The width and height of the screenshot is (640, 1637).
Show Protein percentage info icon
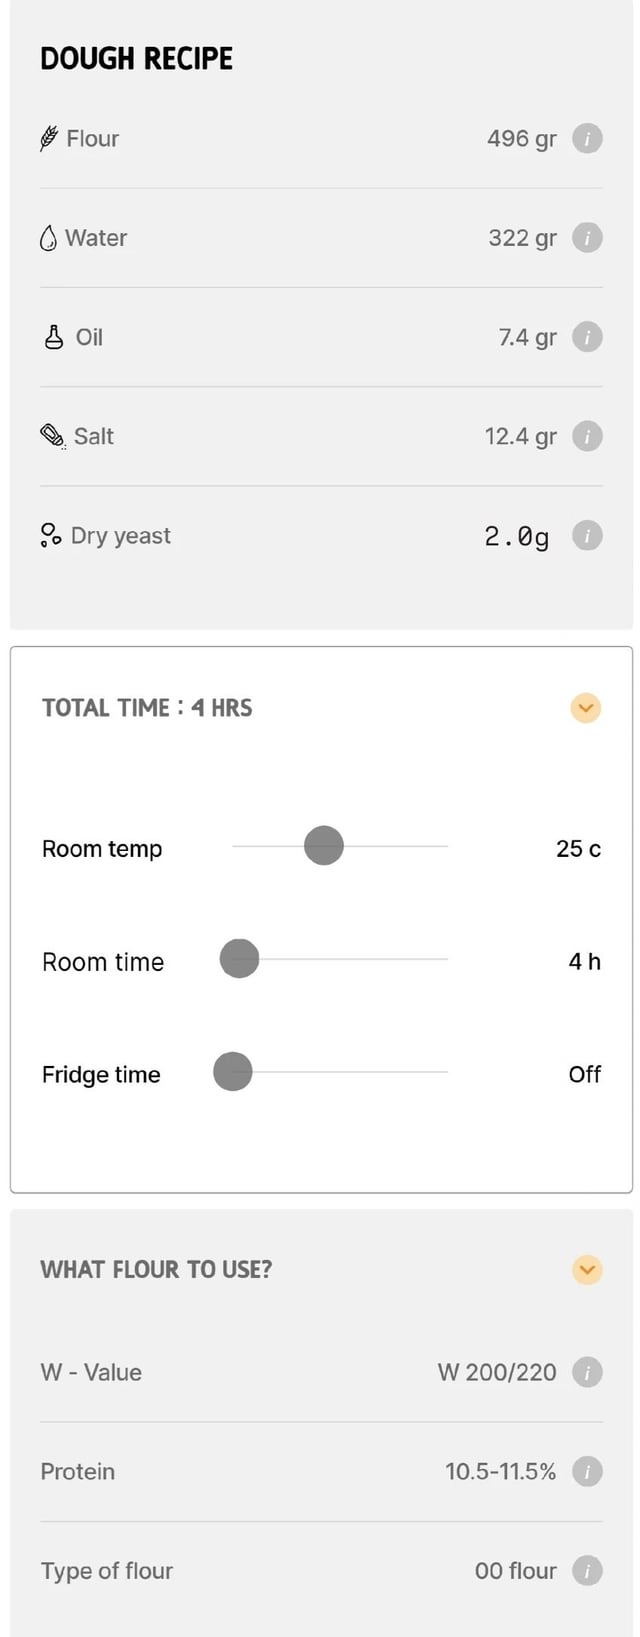click(587, 1471)
